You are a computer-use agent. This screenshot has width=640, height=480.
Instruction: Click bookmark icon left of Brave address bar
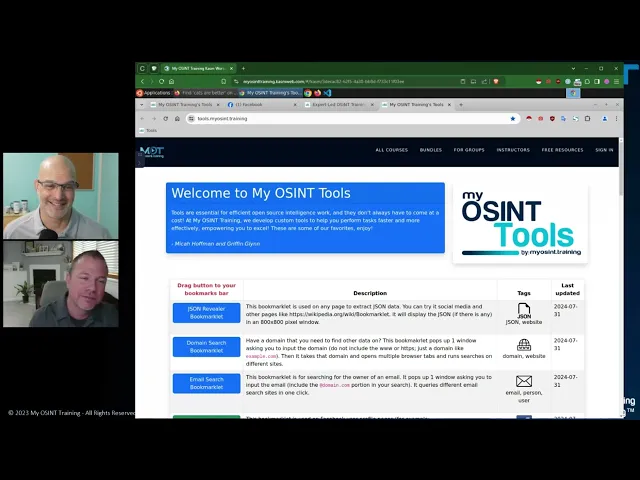223,82
